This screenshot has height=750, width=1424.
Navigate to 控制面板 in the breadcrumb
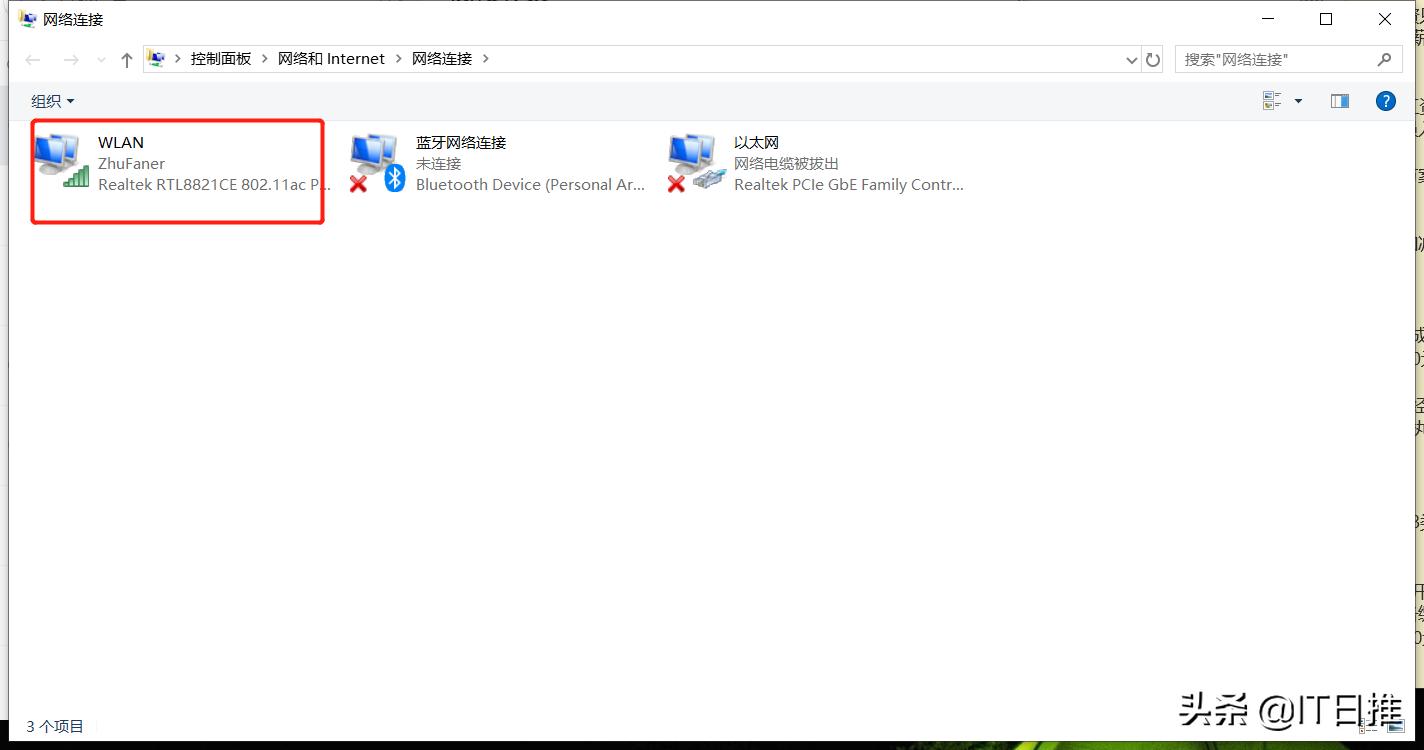coord(220,59)
